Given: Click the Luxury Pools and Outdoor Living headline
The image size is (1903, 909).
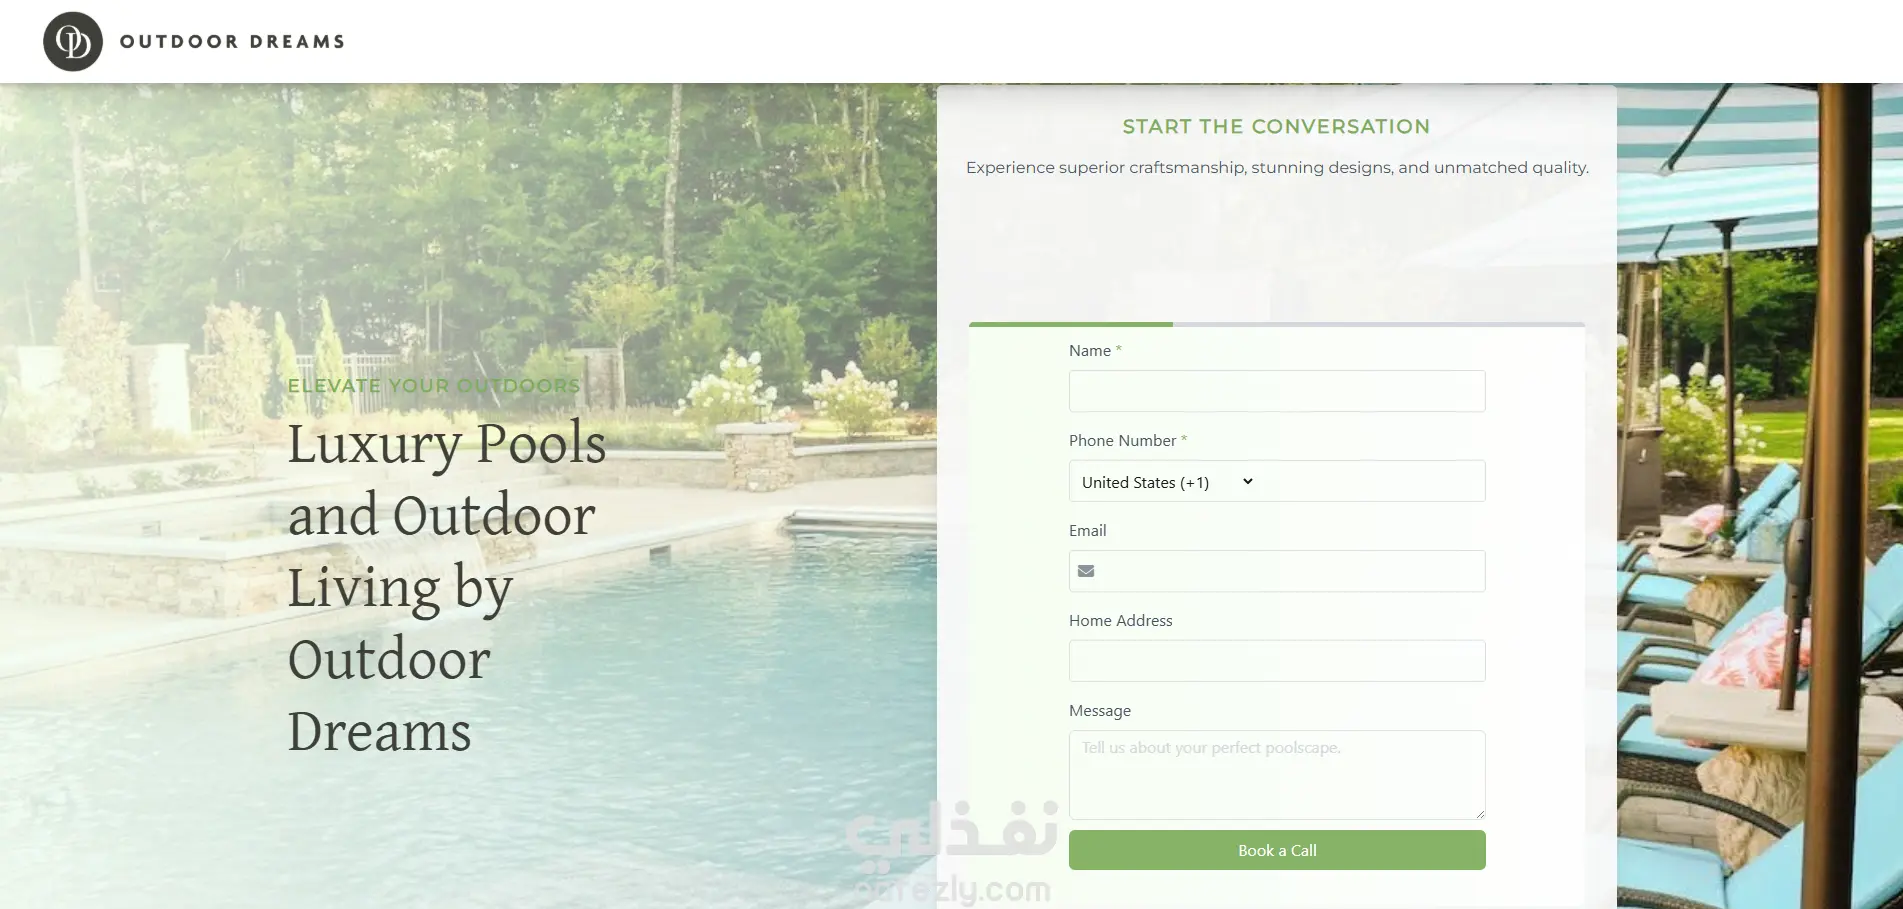Looking at the screenshot, I should [x=447, y=587].
